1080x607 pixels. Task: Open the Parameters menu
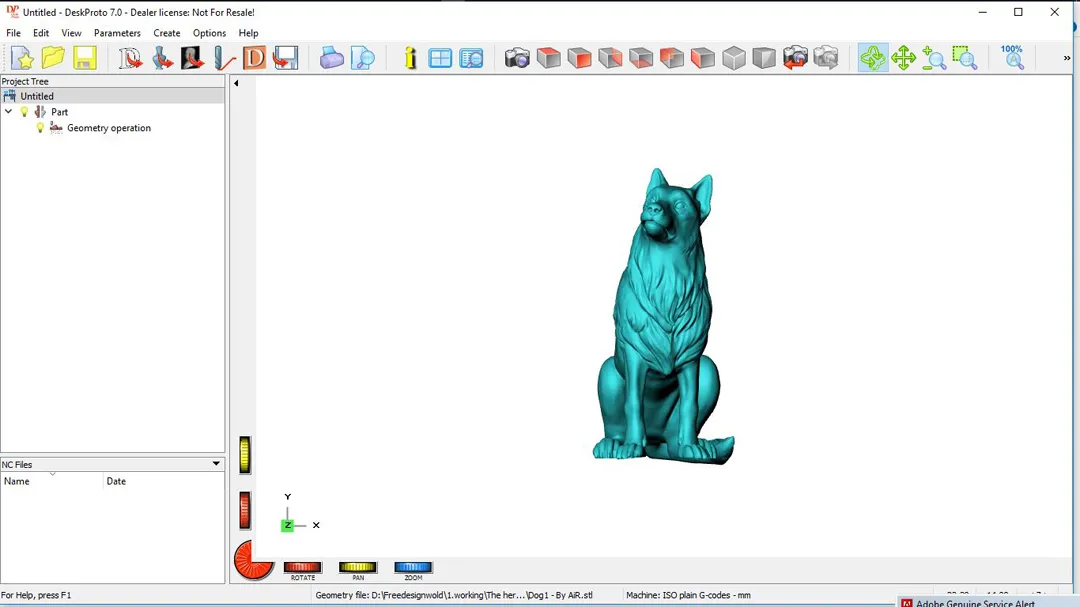[117, 33]
